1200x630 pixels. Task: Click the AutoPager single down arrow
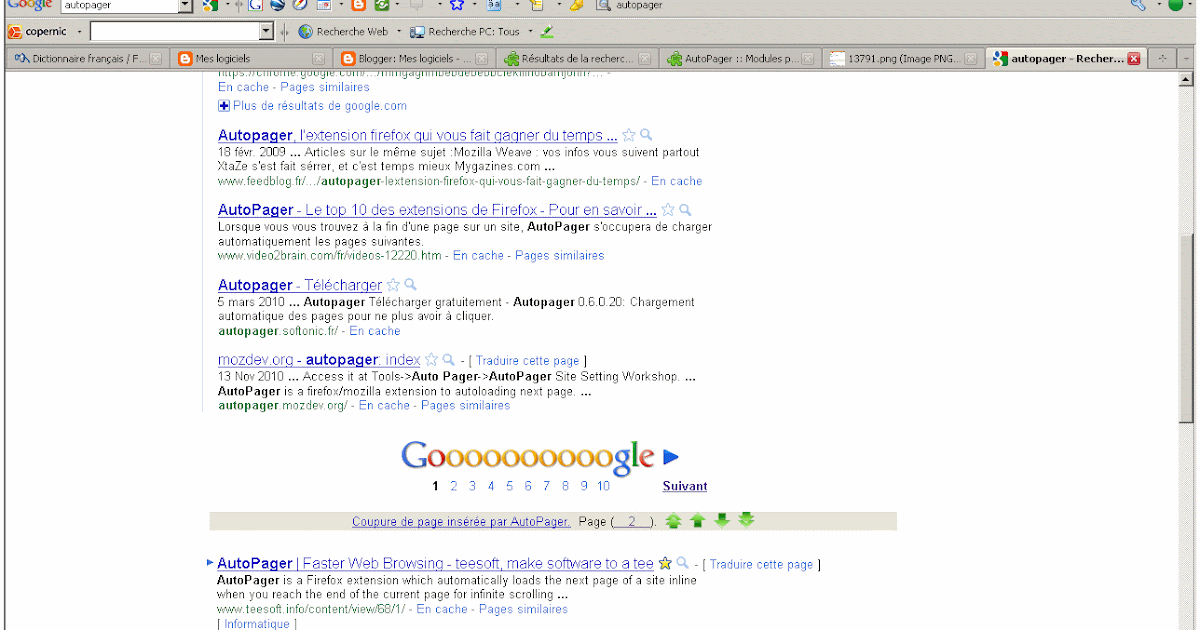click(722, 521)
